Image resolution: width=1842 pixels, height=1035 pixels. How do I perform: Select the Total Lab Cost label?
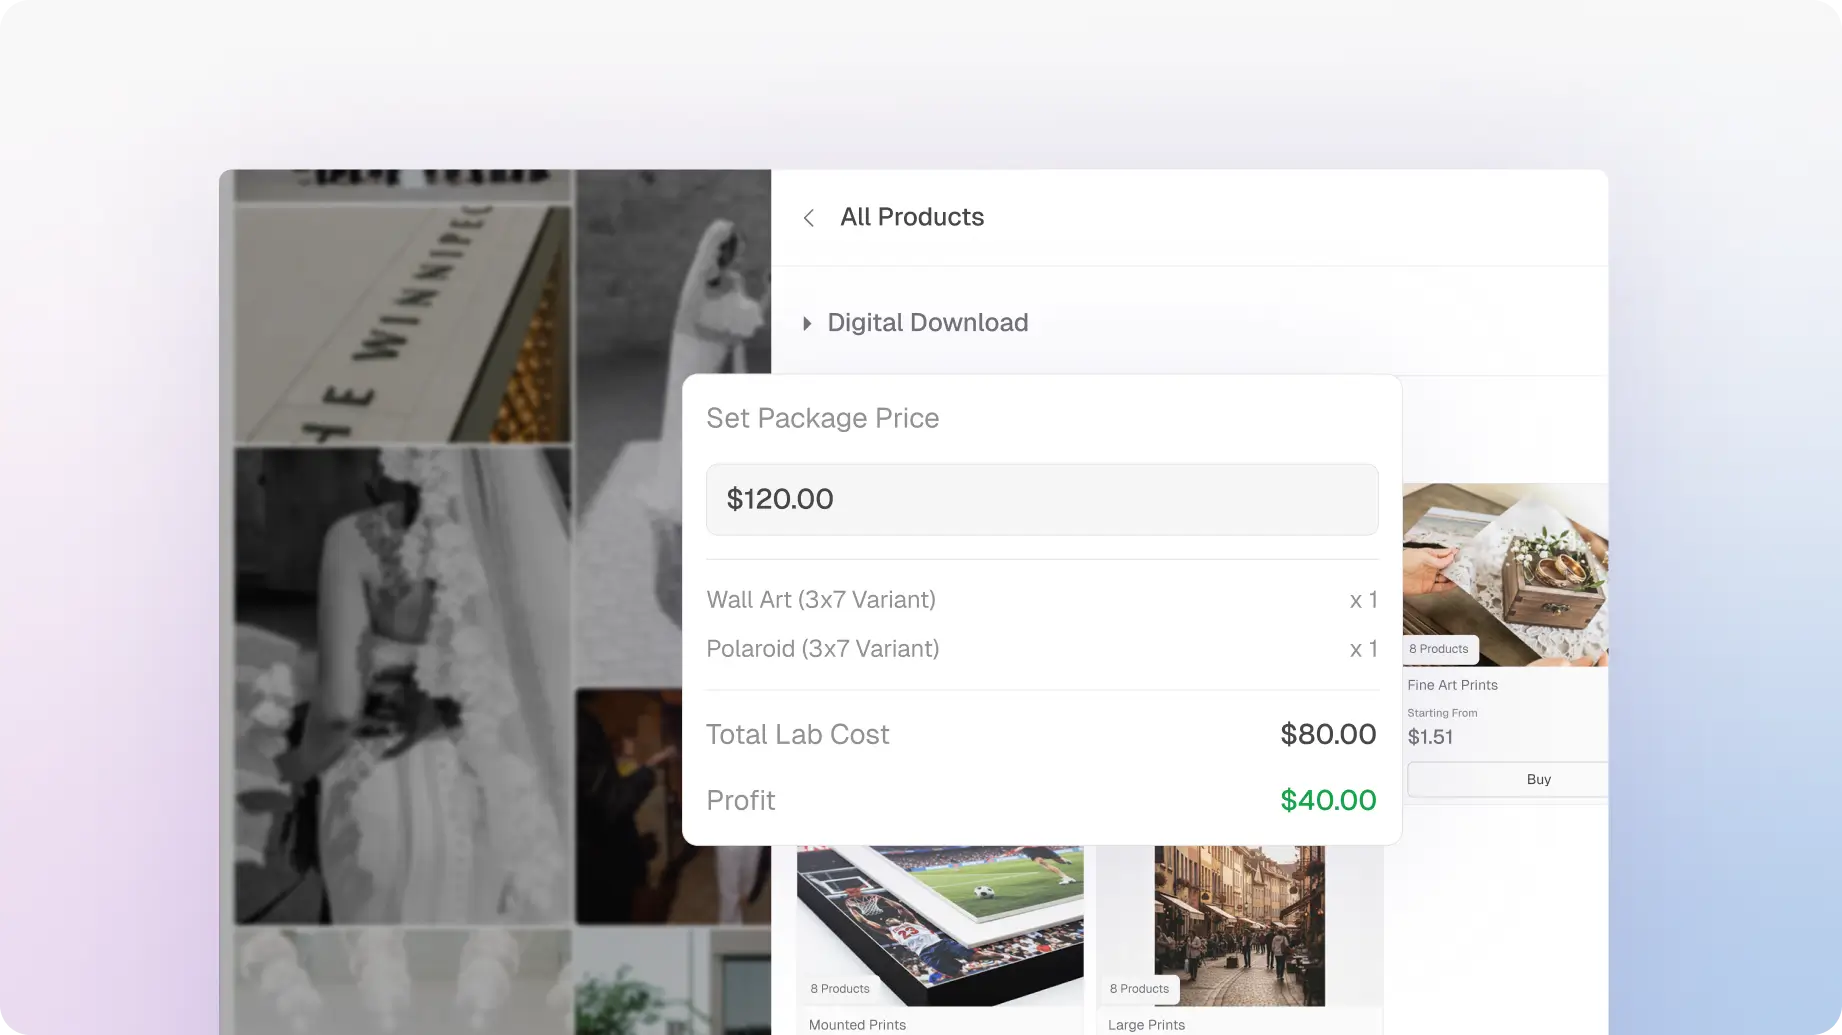(797, 735)
